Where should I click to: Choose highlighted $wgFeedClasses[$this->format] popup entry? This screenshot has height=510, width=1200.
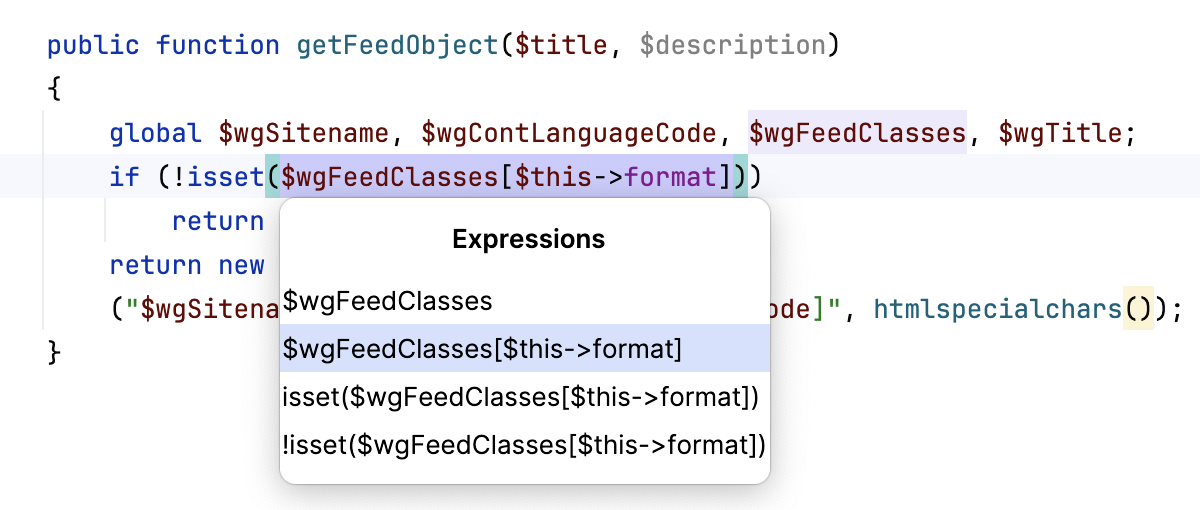pos(482,349)
